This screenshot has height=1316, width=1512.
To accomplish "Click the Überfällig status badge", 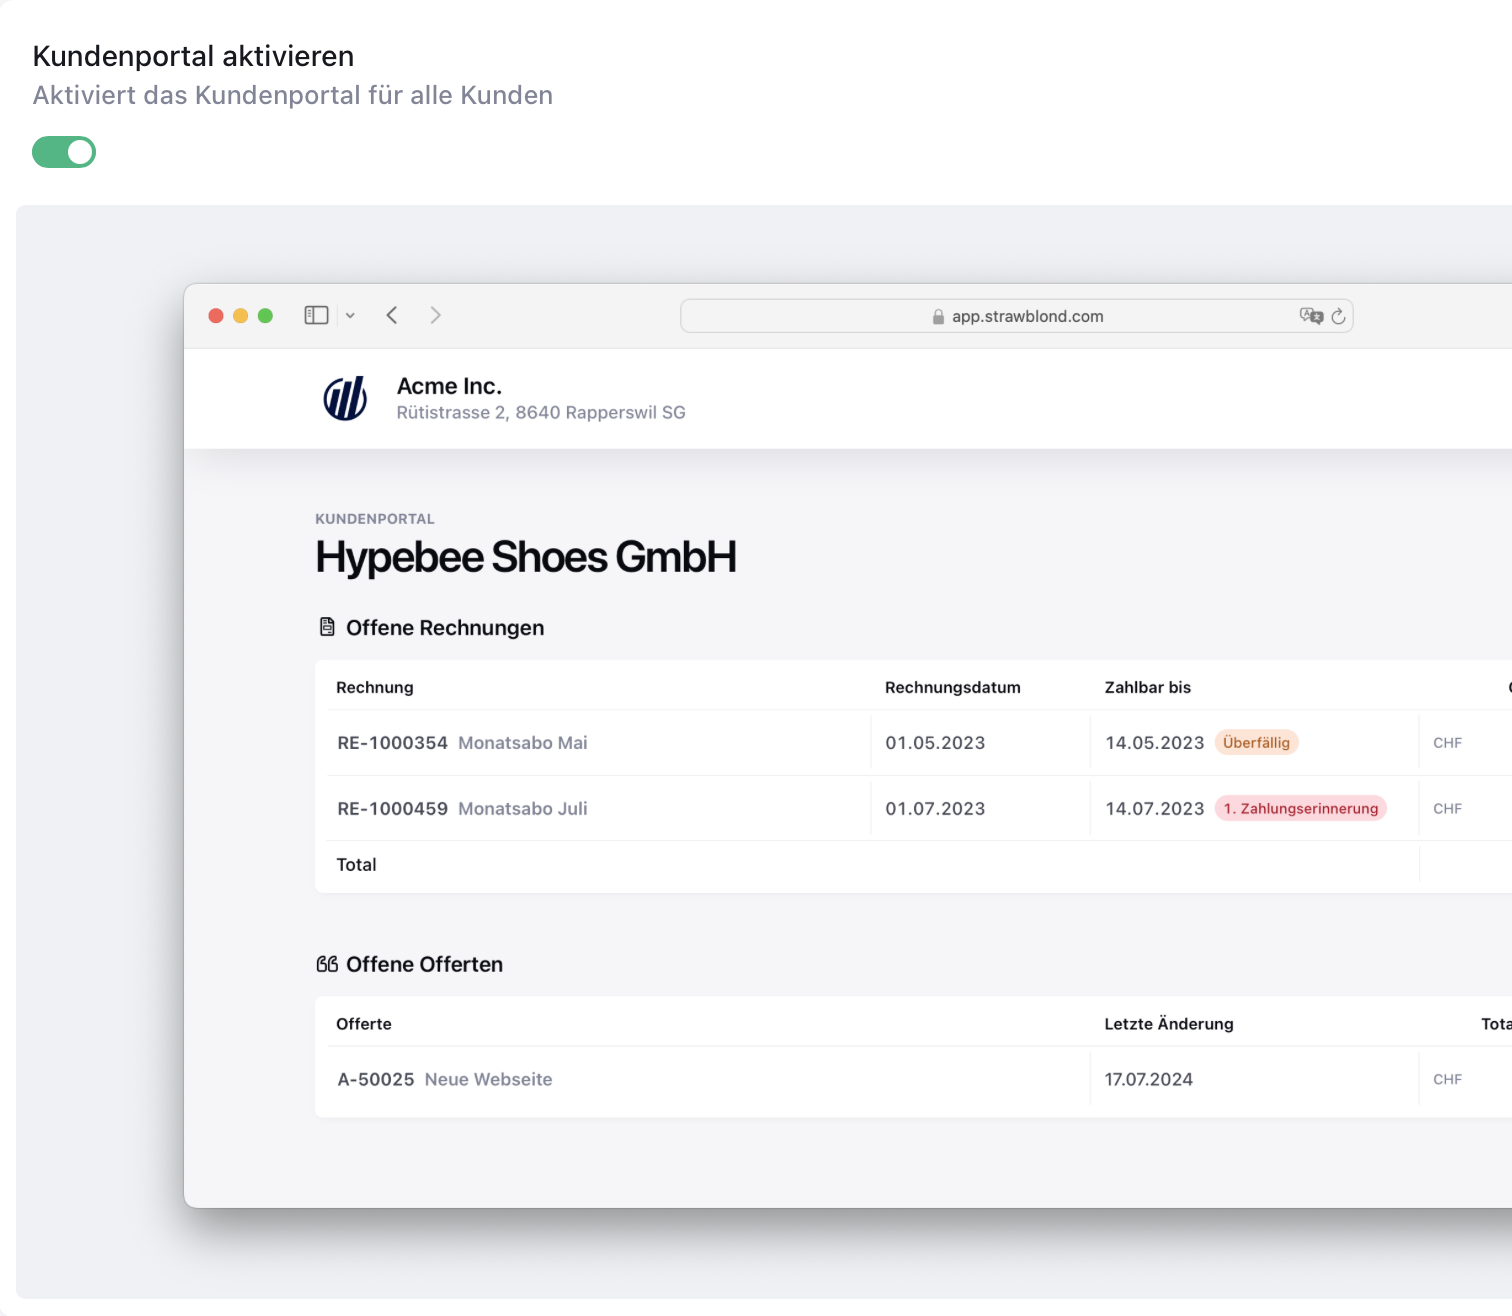I will point(1256,743).
